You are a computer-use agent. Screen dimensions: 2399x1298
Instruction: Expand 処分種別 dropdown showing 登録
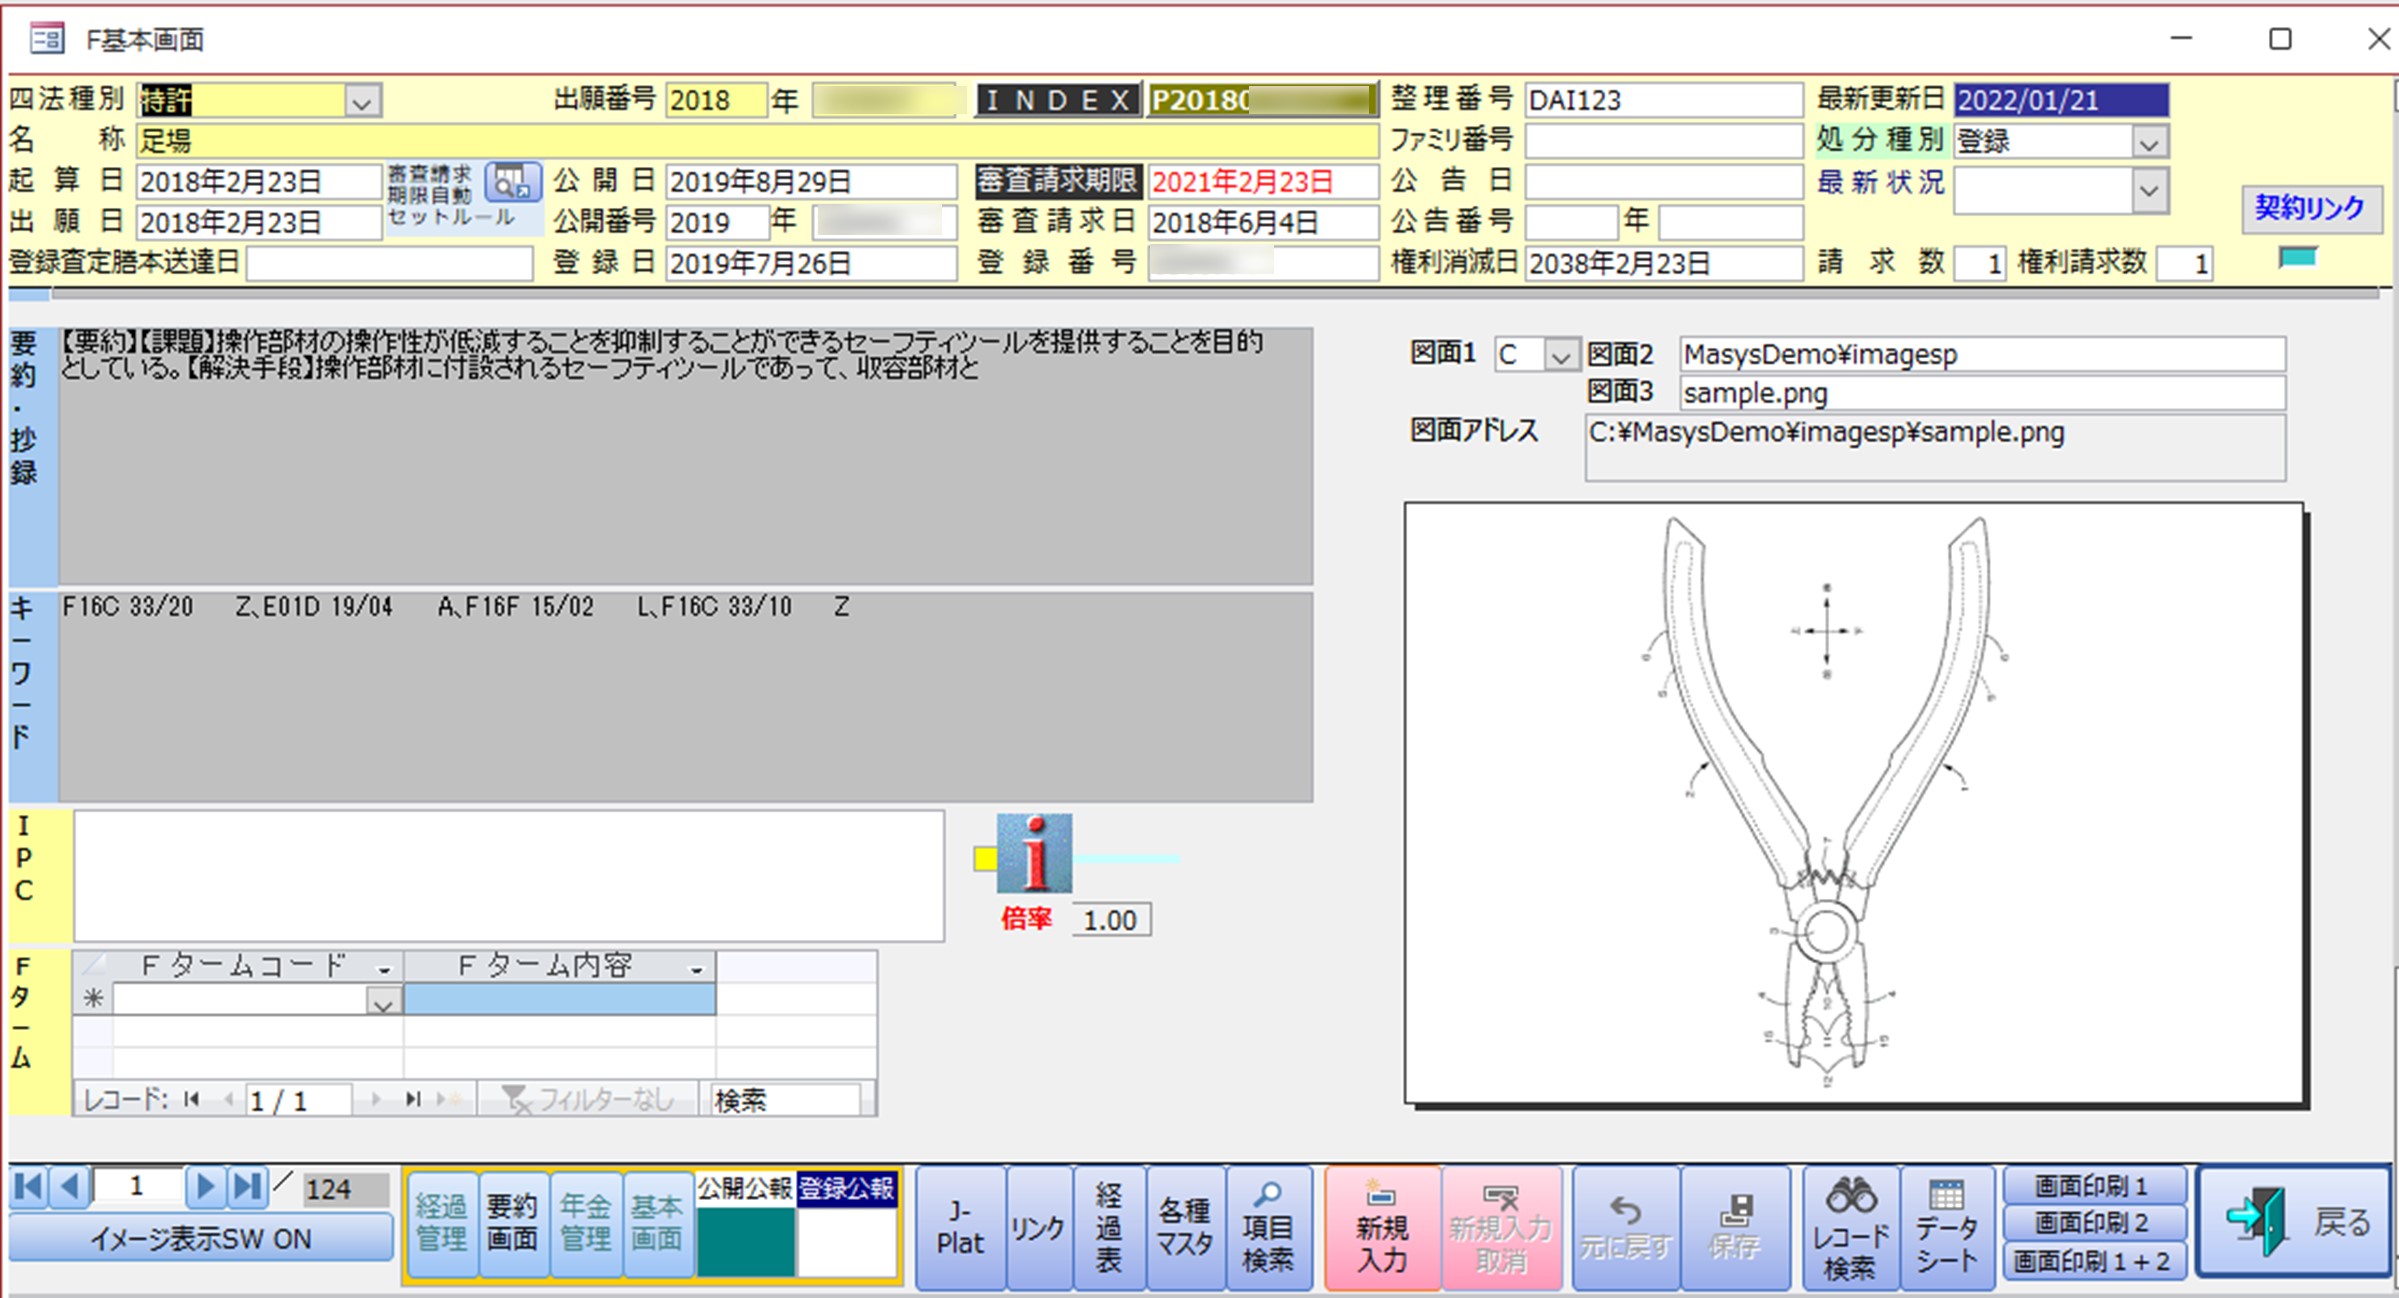coord(2149,142)
